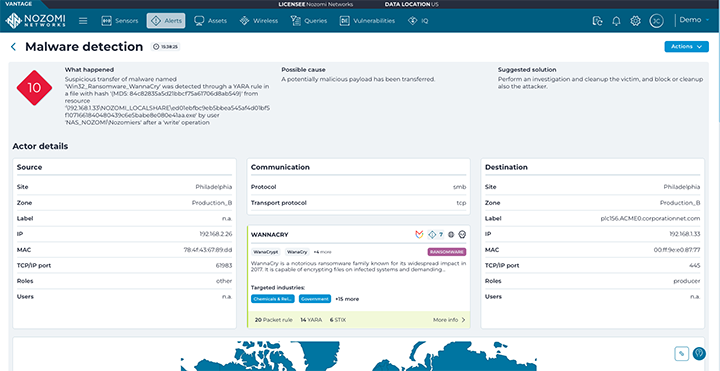Click the Malware detection page title

pyautogui.click(x=84, y=46)
